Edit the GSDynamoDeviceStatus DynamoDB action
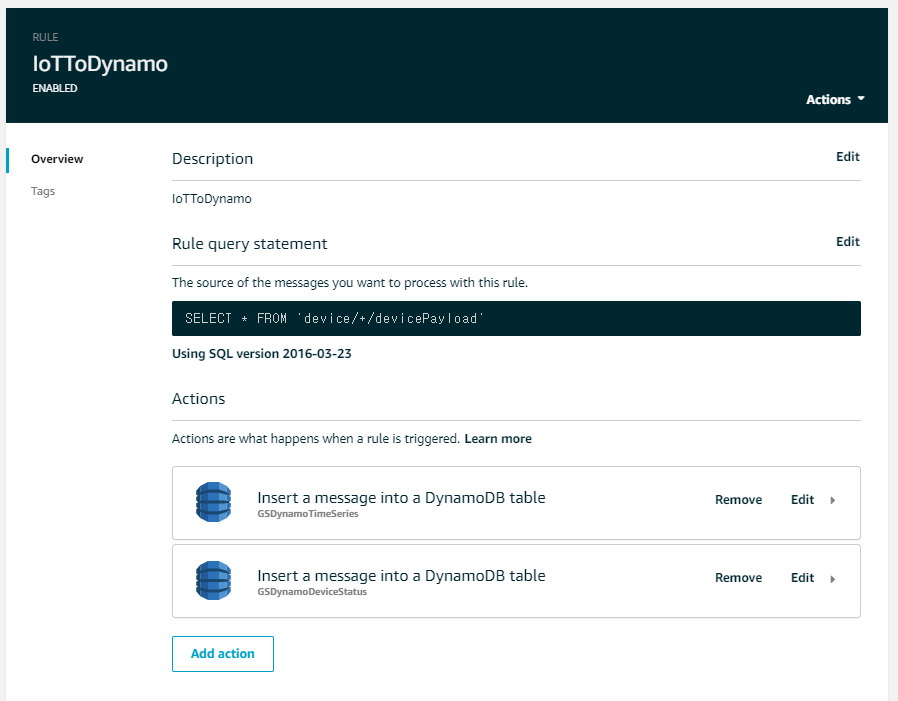 [802, 578]
